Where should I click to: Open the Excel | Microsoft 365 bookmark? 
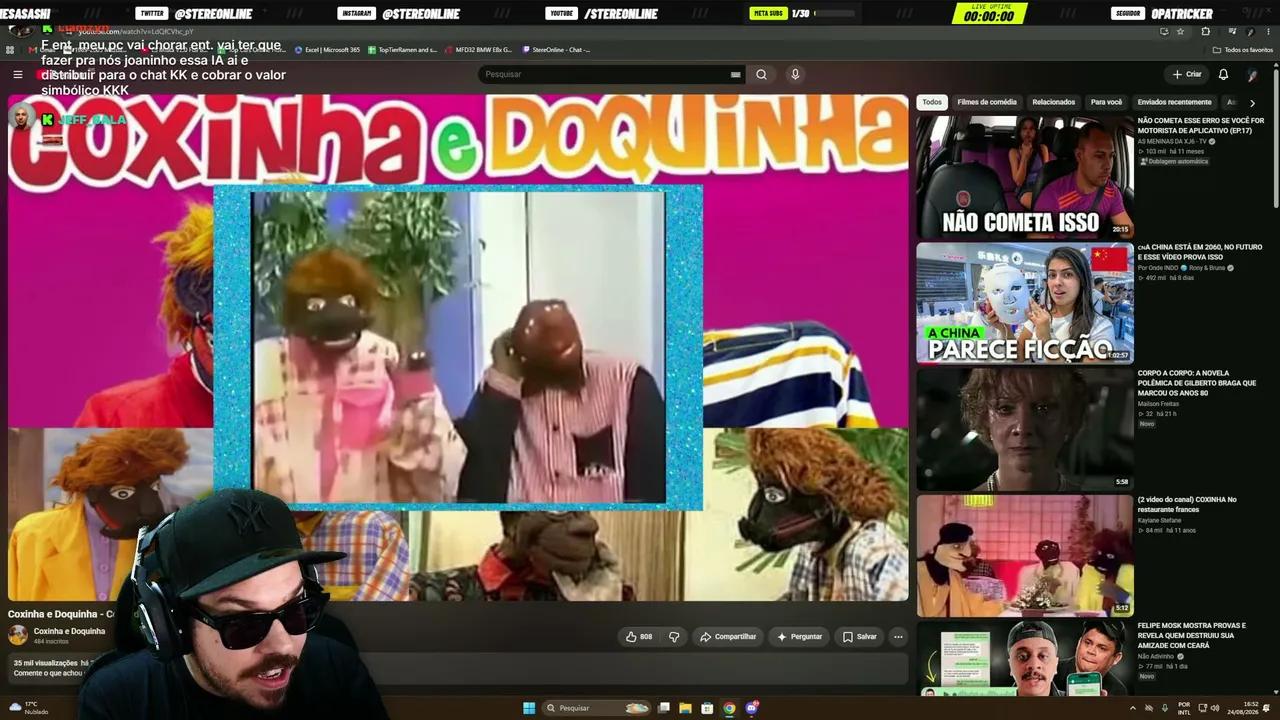[326, 49]
